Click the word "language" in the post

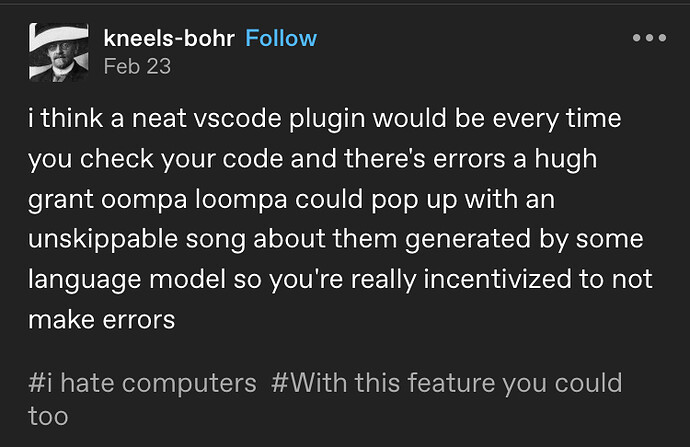click(x=84, y=281)
